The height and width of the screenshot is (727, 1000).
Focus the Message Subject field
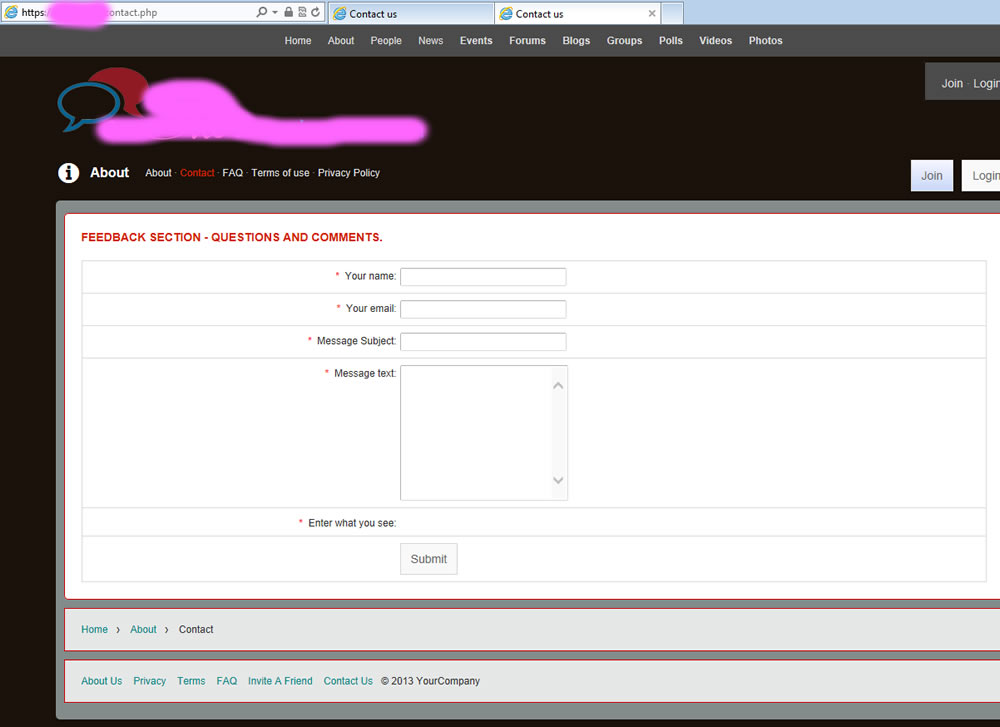coord(483,342)
